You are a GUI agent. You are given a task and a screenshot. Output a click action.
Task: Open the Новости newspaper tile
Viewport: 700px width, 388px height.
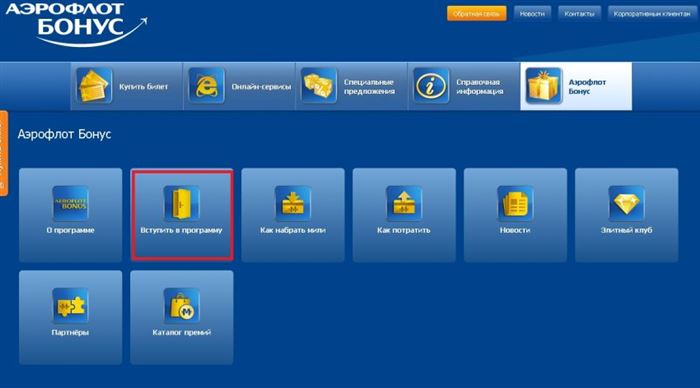(515, 215)
